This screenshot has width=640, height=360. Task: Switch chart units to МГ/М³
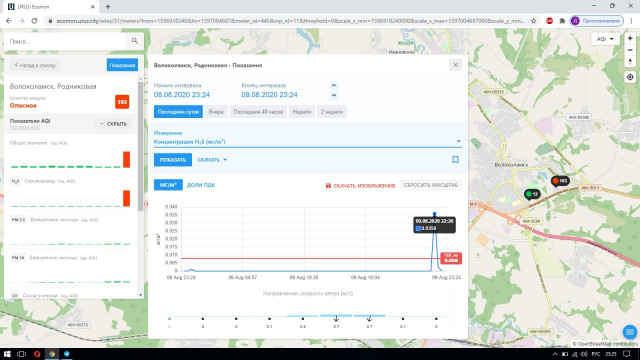168,185
